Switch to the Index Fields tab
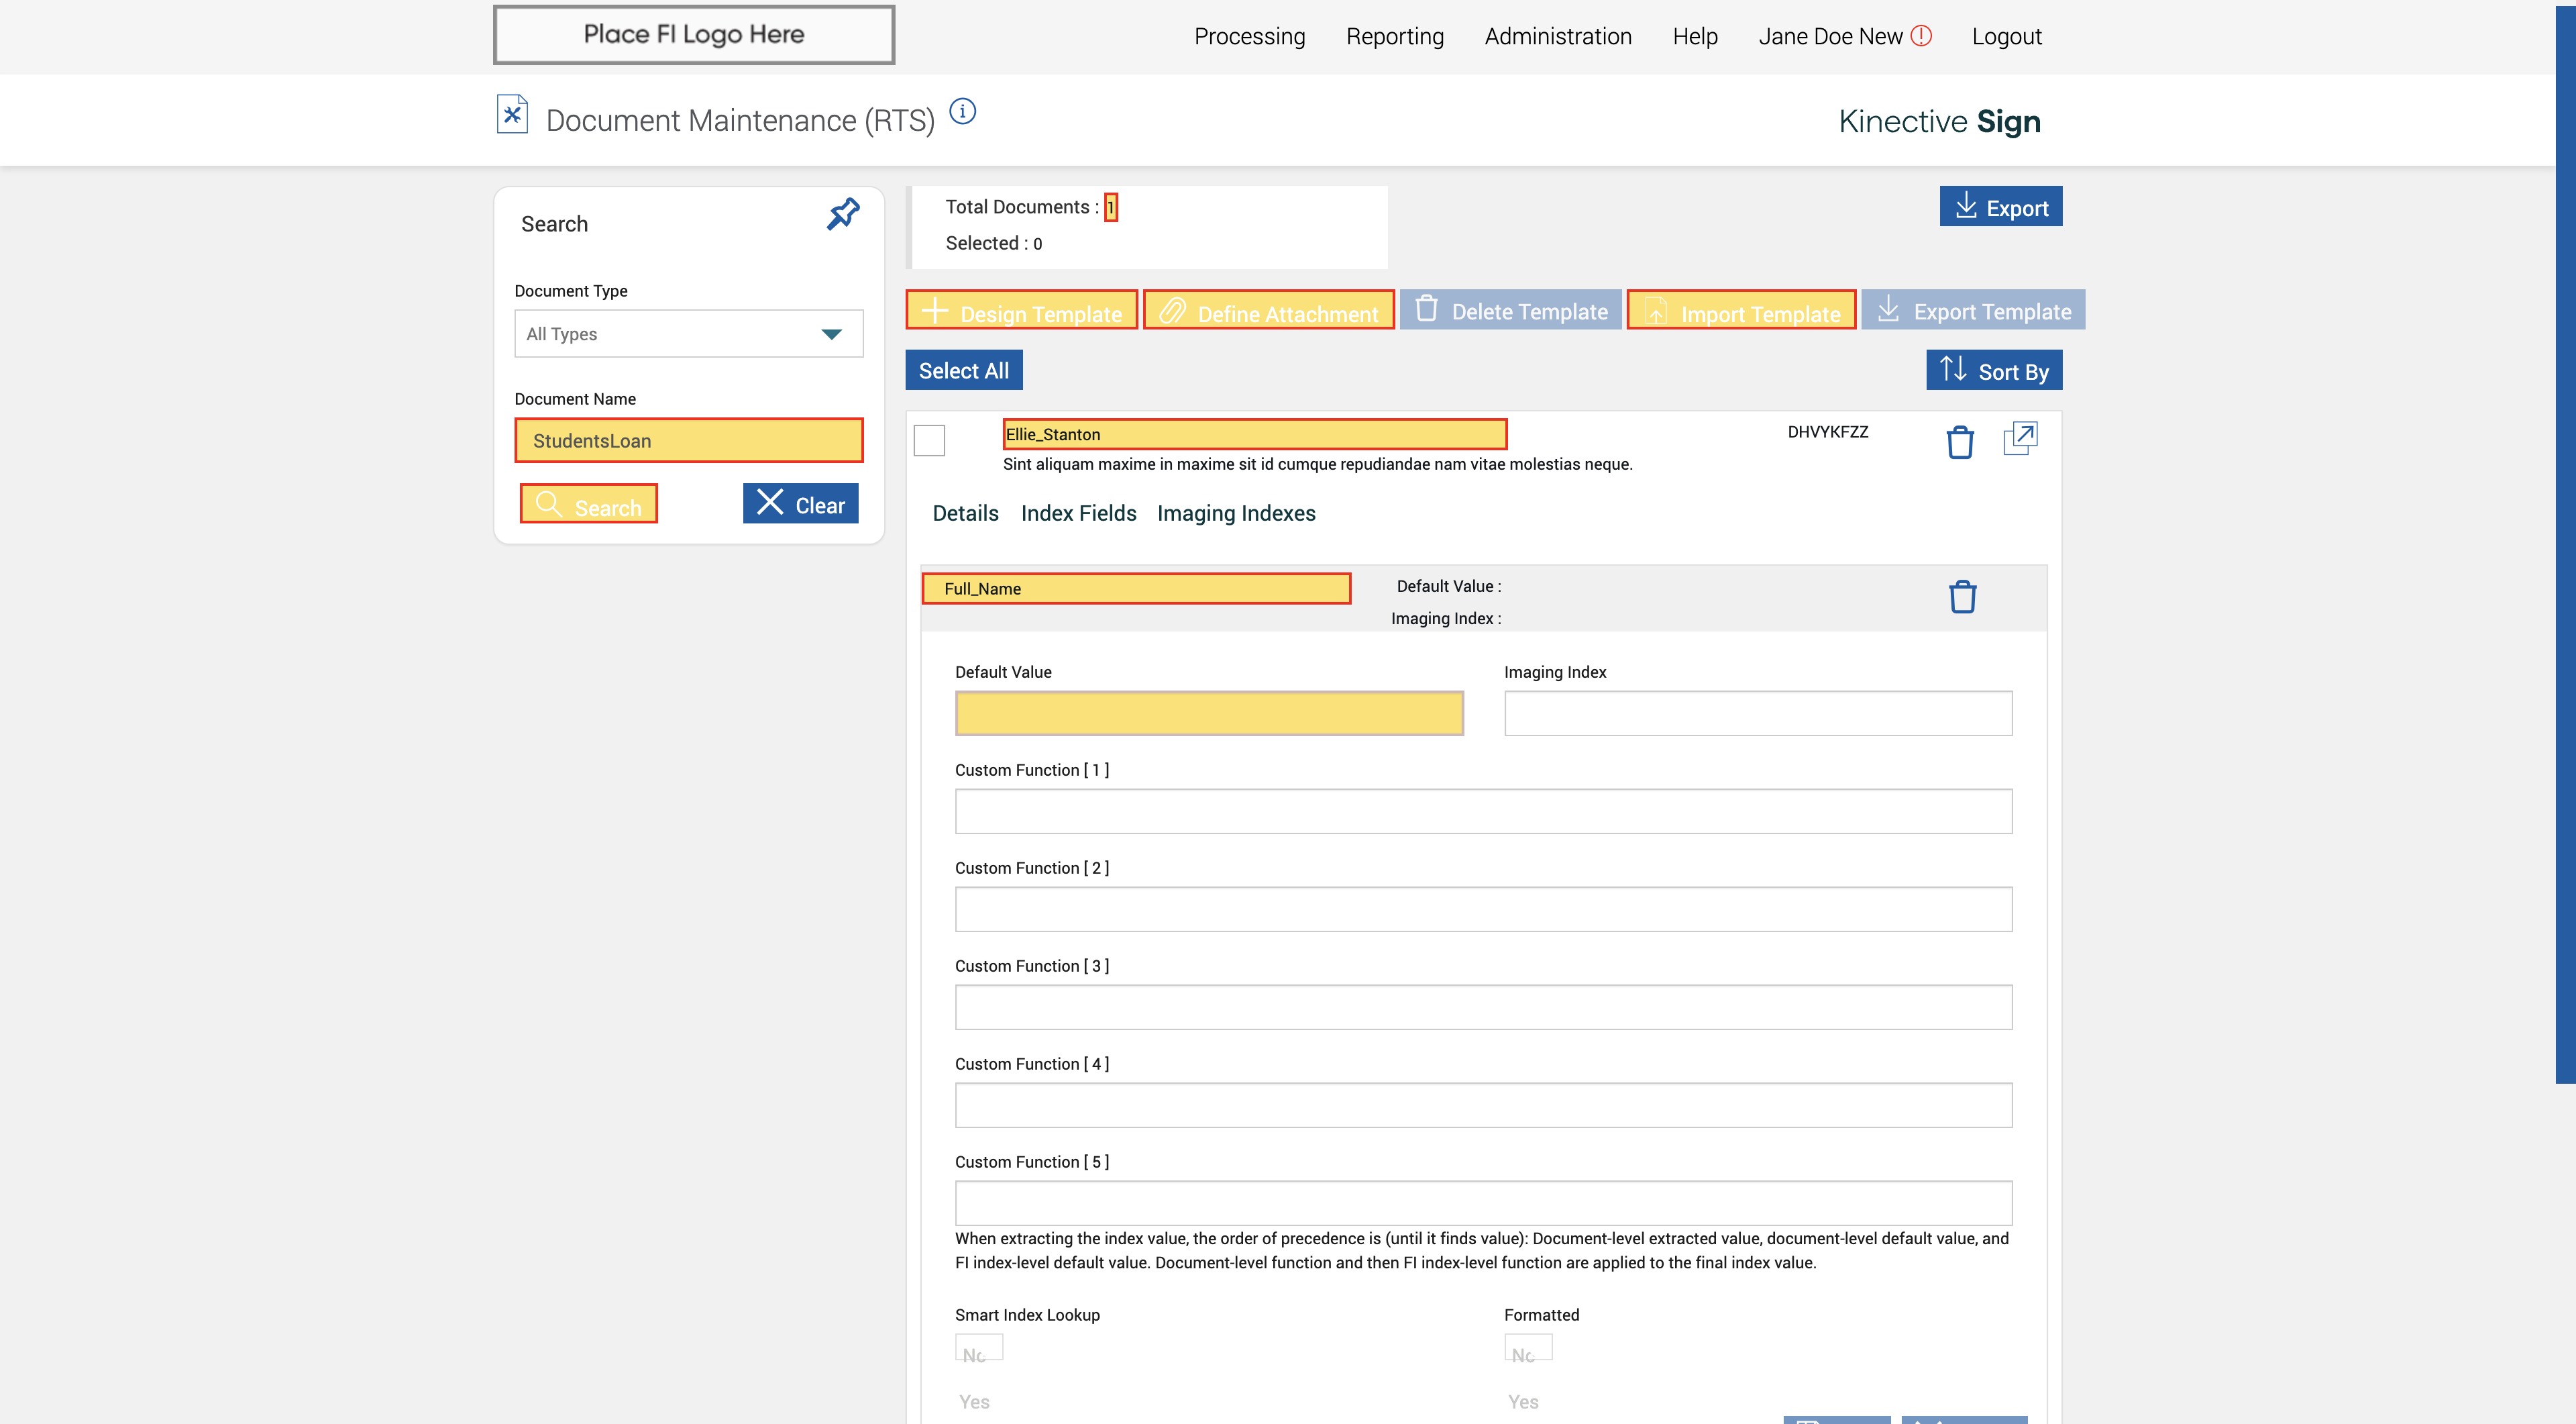2576x1424 pixels. point(1078,513)
